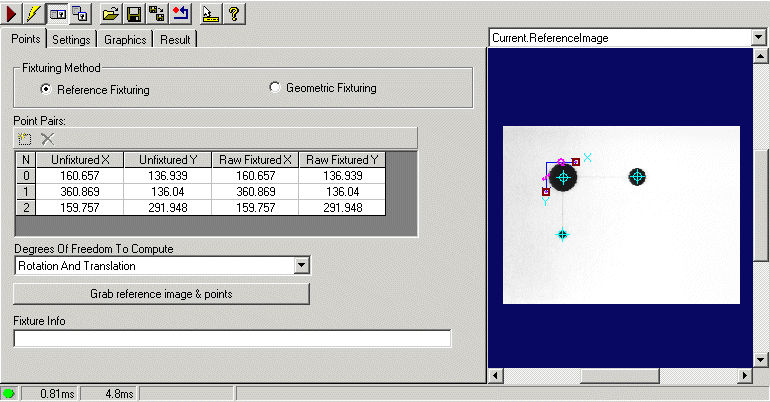
Task: Save using the floppy disk icon
Action: (134, 13)
